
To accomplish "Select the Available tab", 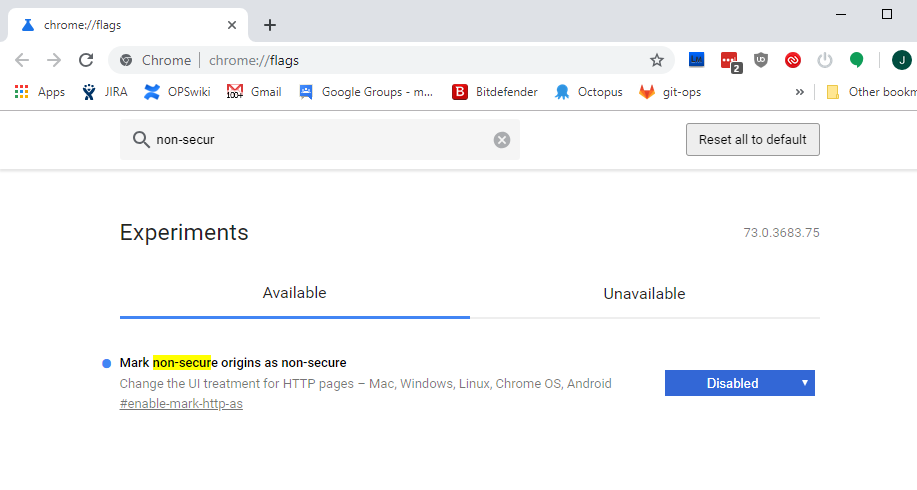I will [295, 293].
